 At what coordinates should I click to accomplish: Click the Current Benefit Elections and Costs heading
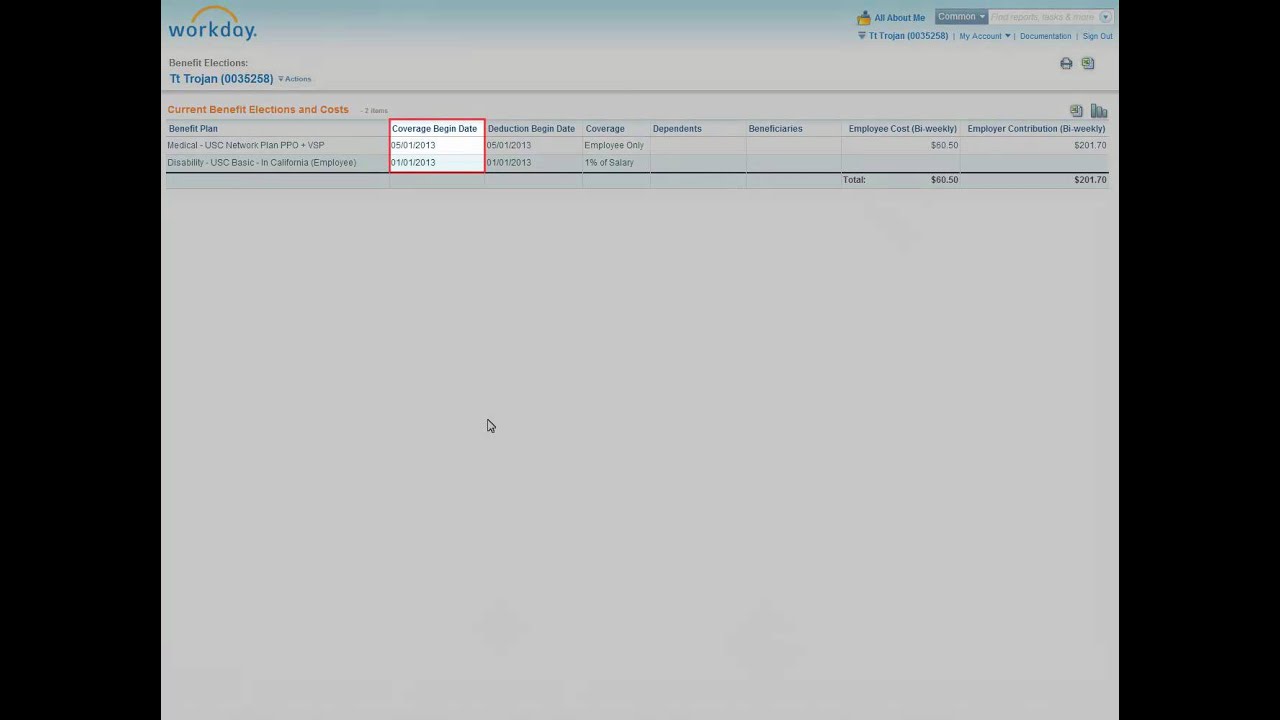[x=258, y=110]
